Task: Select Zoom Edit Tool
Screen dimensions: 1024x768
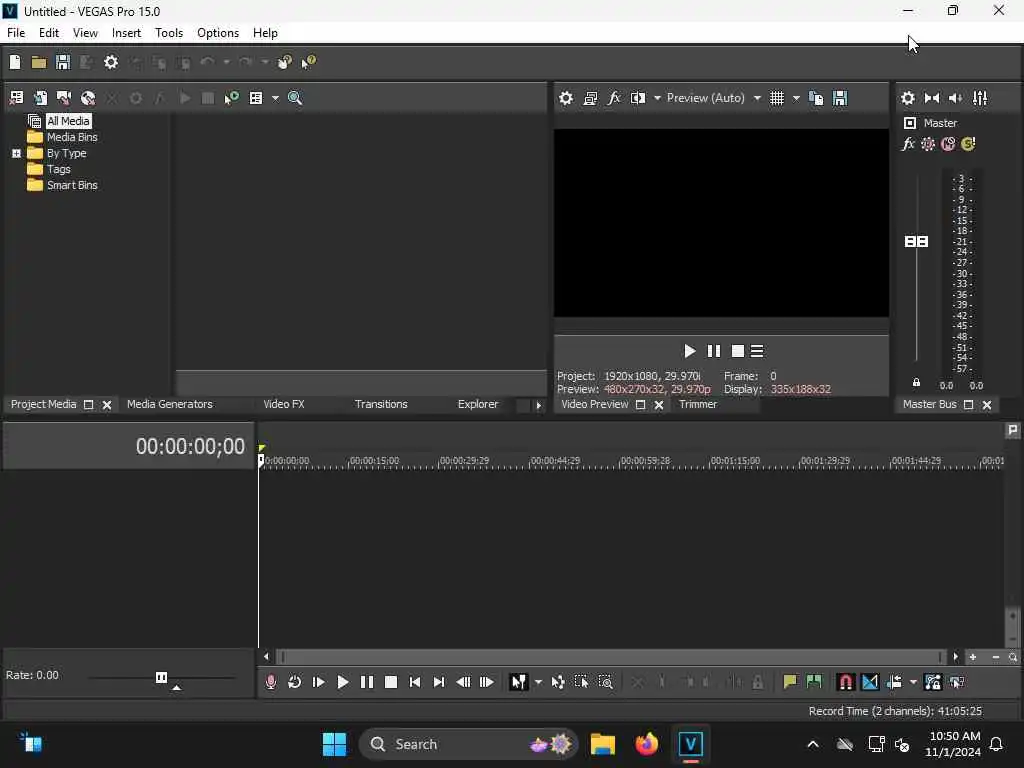Action: (x=606, y=682)
